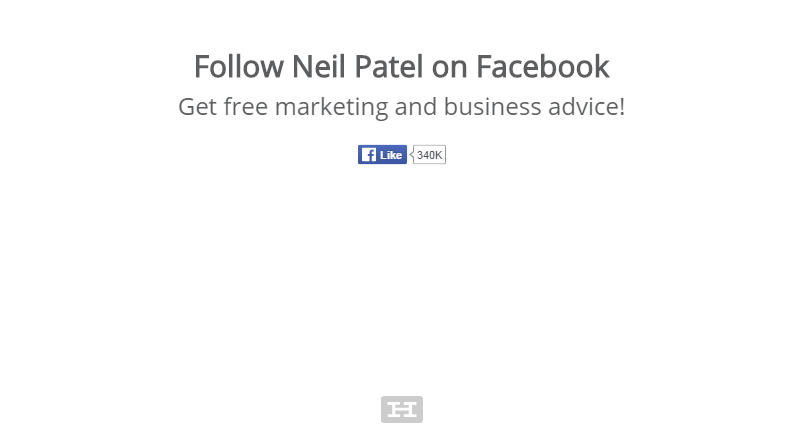Click the word "and" in the subheading
Viewport: 804px width, 432px height.
click(x=416, y=107)
